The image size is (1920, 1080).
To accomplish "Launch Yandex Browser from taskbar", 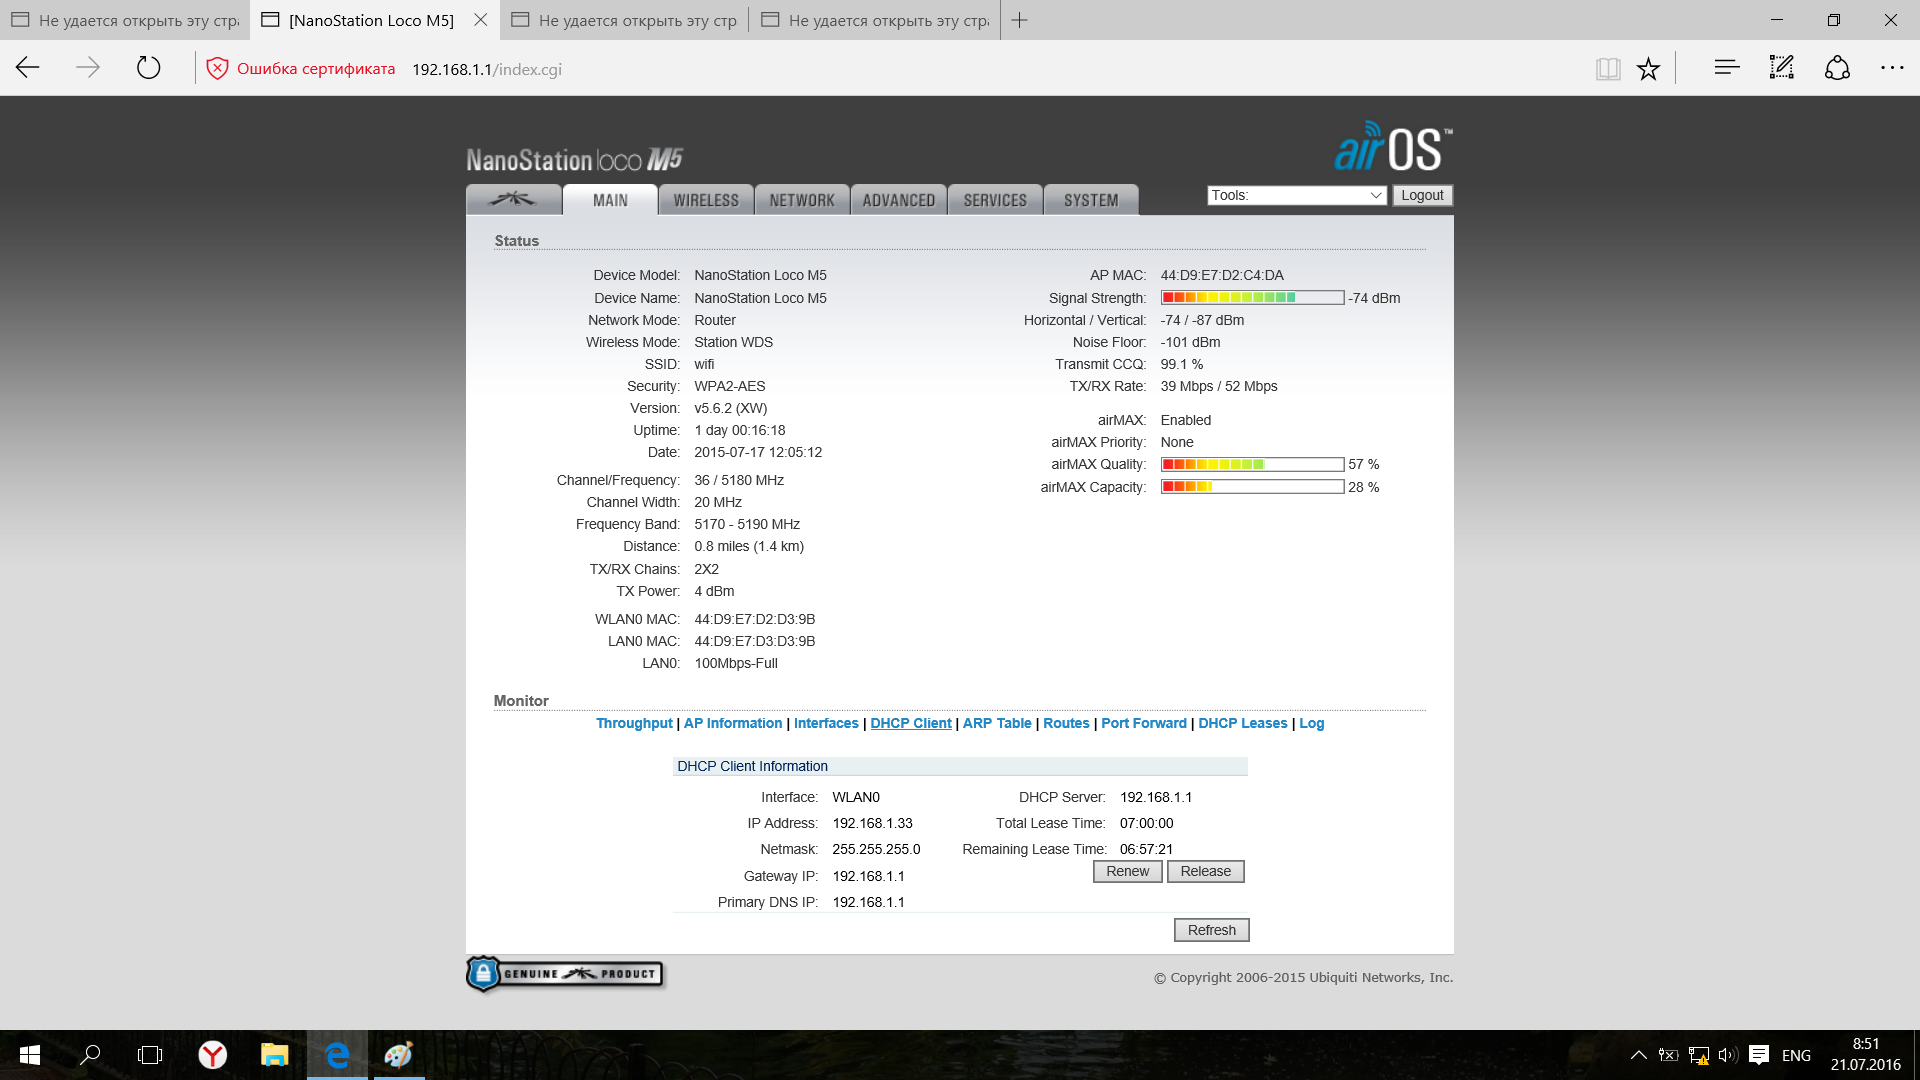I will click(x=212, y=1055).
